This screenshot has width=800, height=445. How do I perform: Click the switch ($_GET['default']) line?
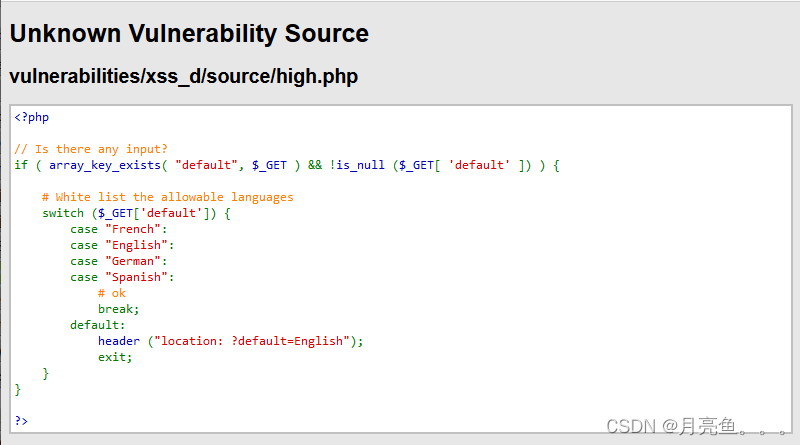click(x=136, y=213)
